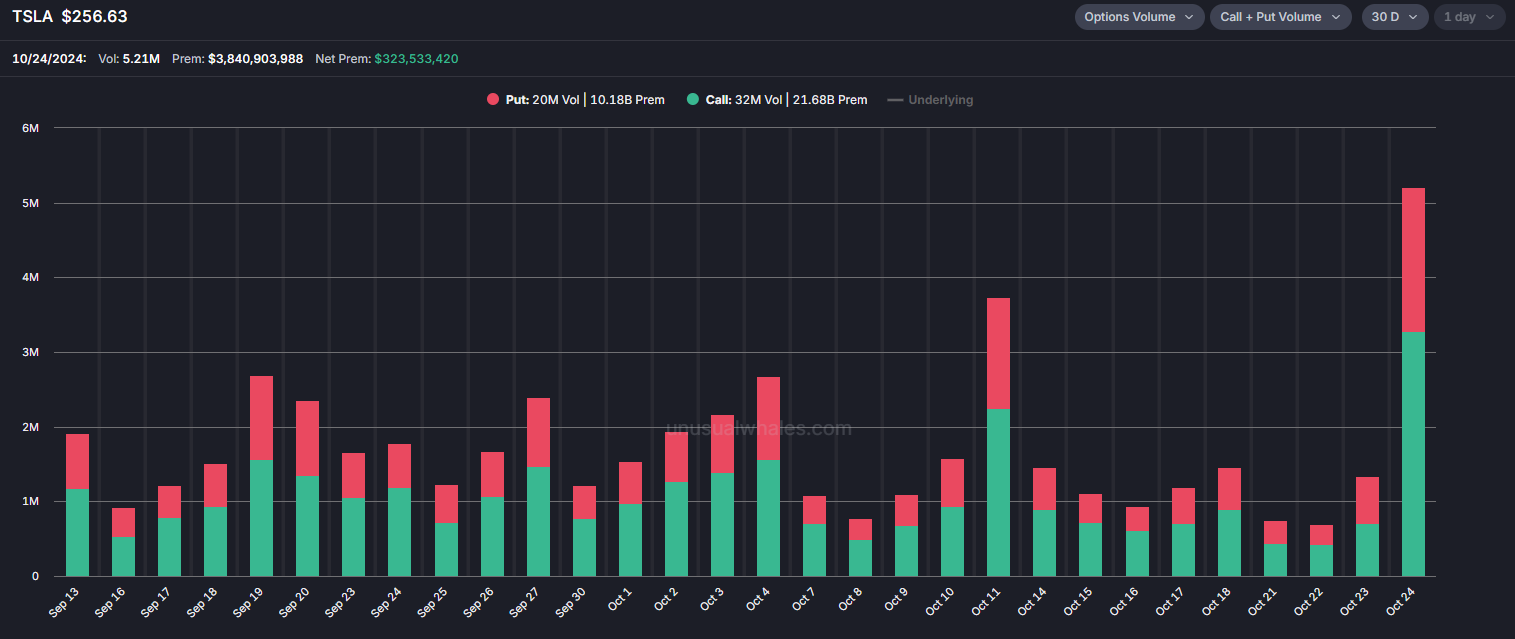
Task: Toggle the Put series in legend
Action: coord(575,100)
